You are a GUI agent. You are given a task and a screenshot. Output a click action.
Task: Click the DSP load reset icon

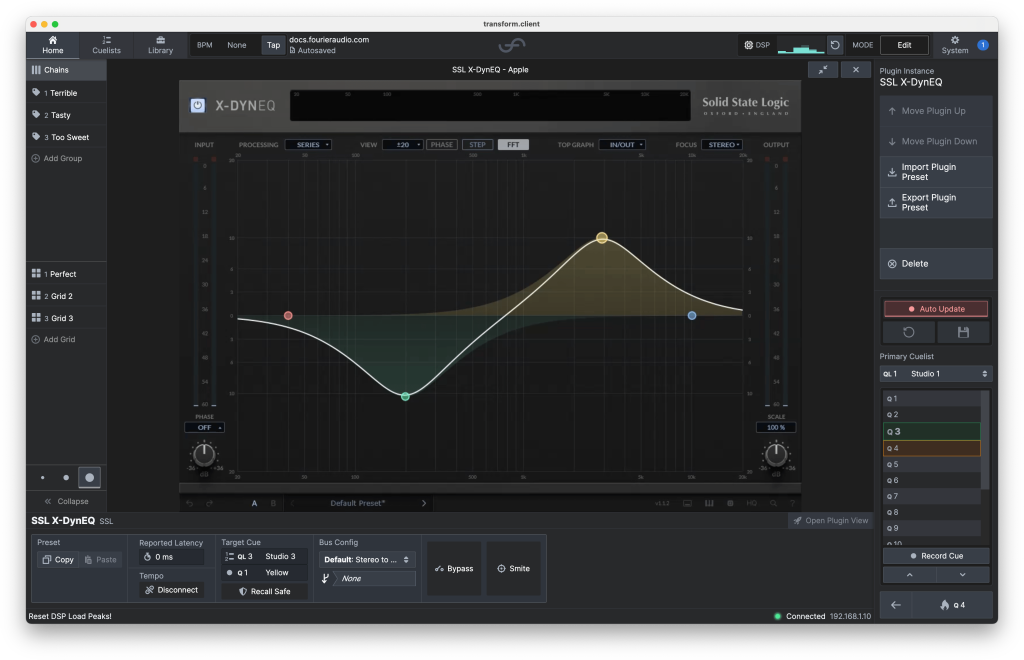[x=835, y=45]
